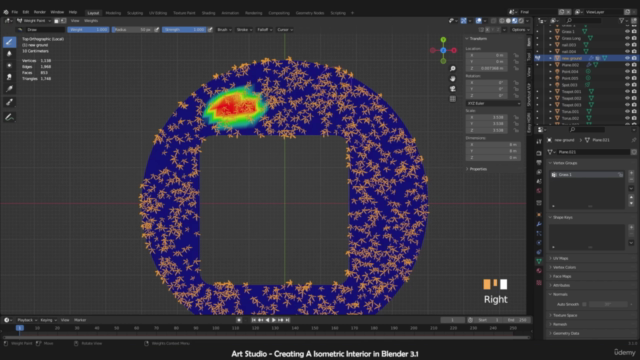Expand Geometry Data panel
Viewport: 640px width, 360px height.
click(566, 333)
